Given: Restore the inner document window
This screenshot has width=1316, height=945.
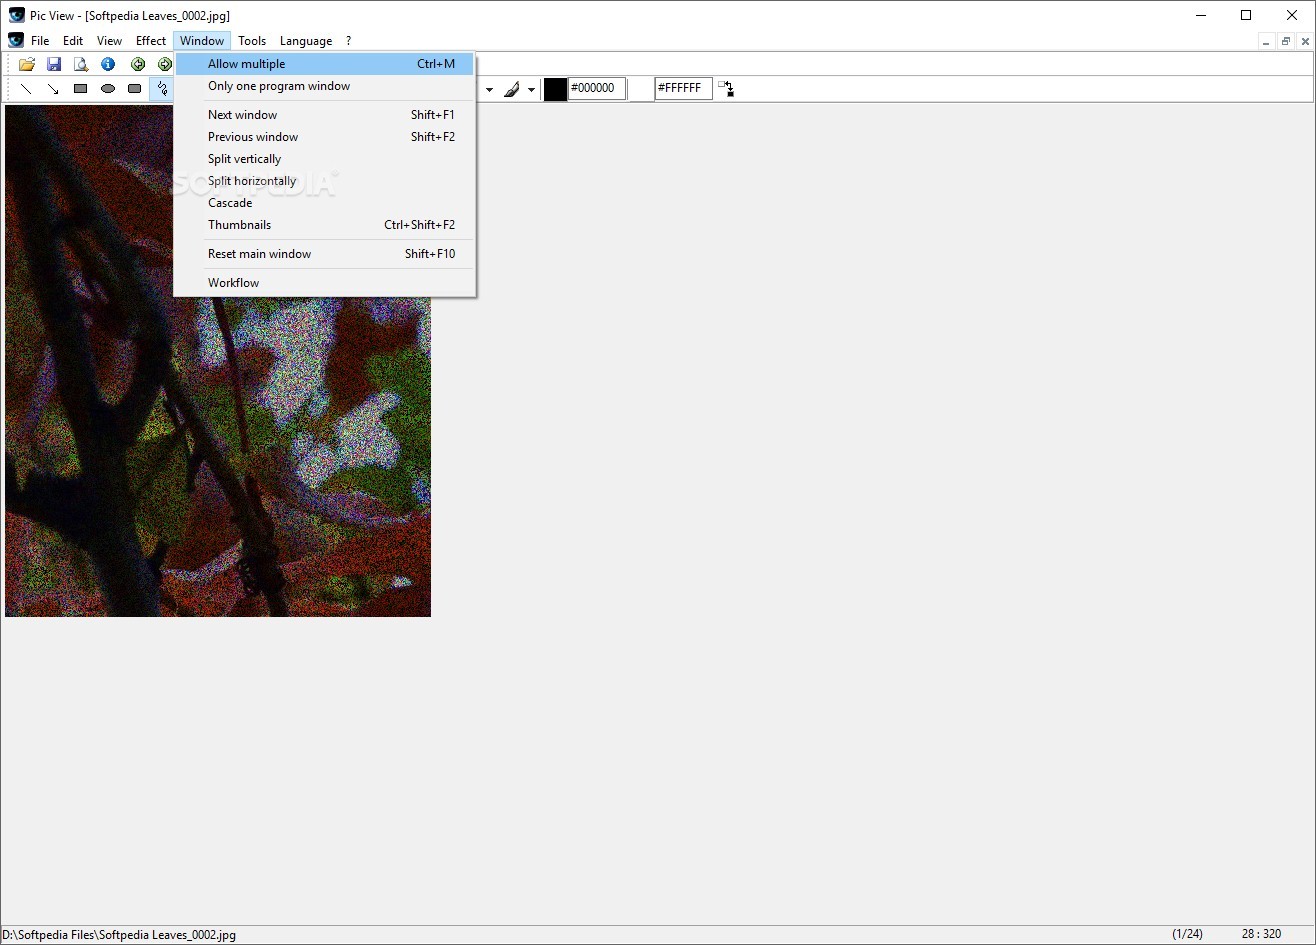Looking at the screenshot, I should point(1285,41).
